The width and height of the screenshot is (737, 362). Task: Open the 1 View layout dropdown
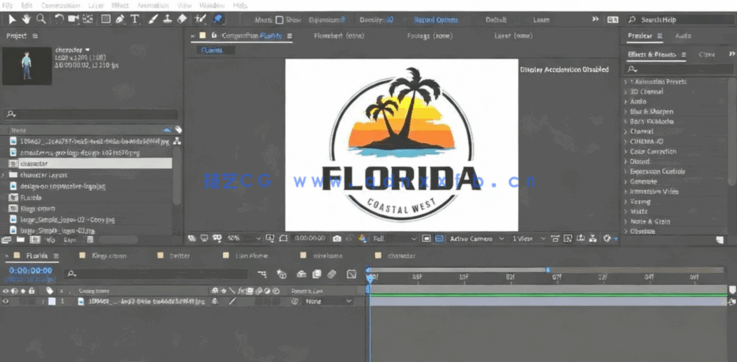[x=529, y=238]
